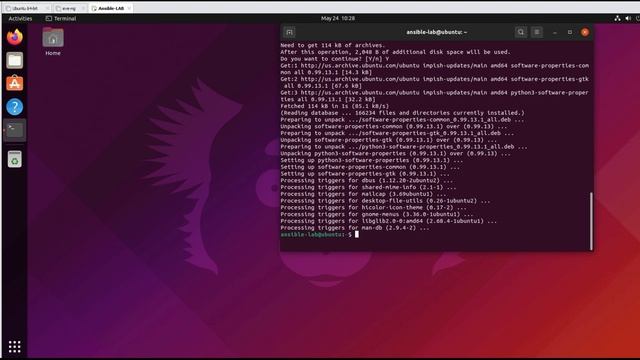Minimize the terminal window
Screen dimensions: 640x360
tap(555, 32)
